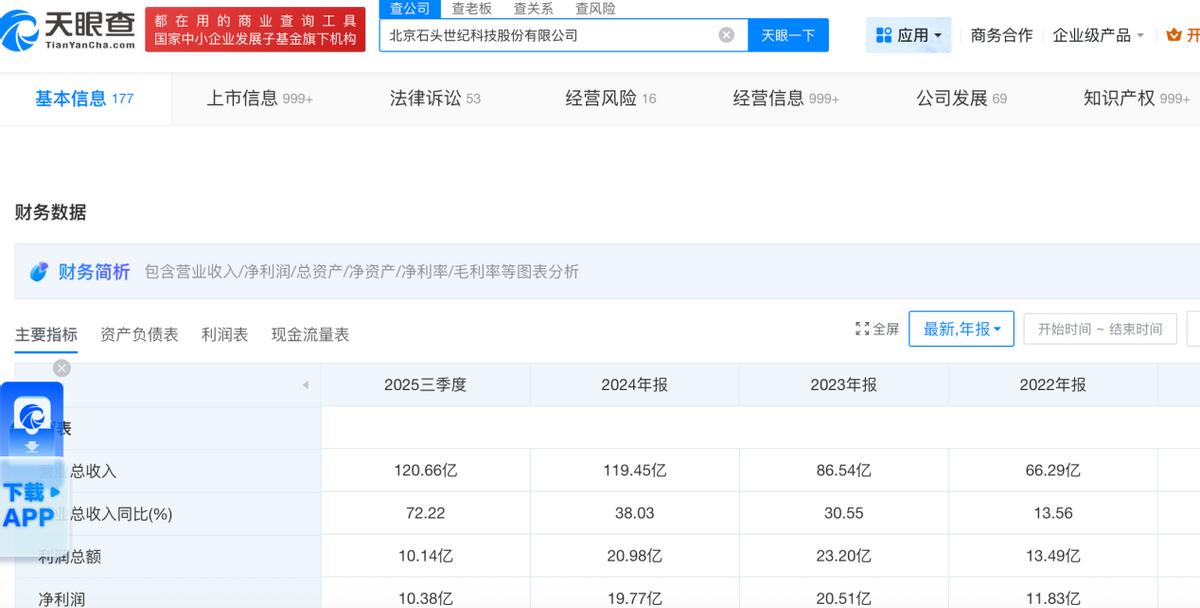Click the 全屏 fullscreen icon
Image resolution: width=1200 pixels, height=608 pixels.
coord(862,329)
